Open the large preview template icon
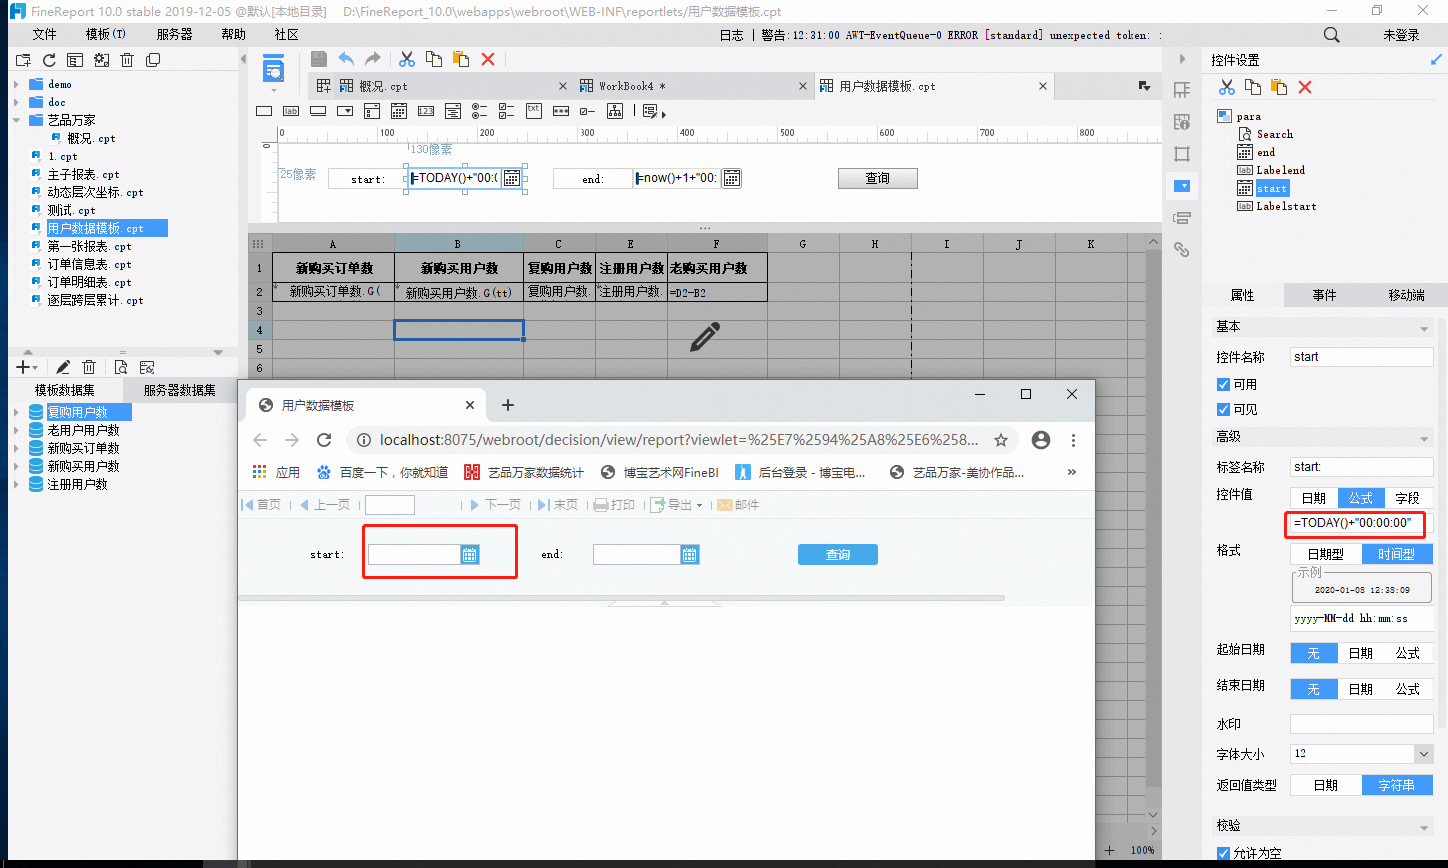This screenshot has height=868, width=1448. pyautogui.click(x=273, y=69)
